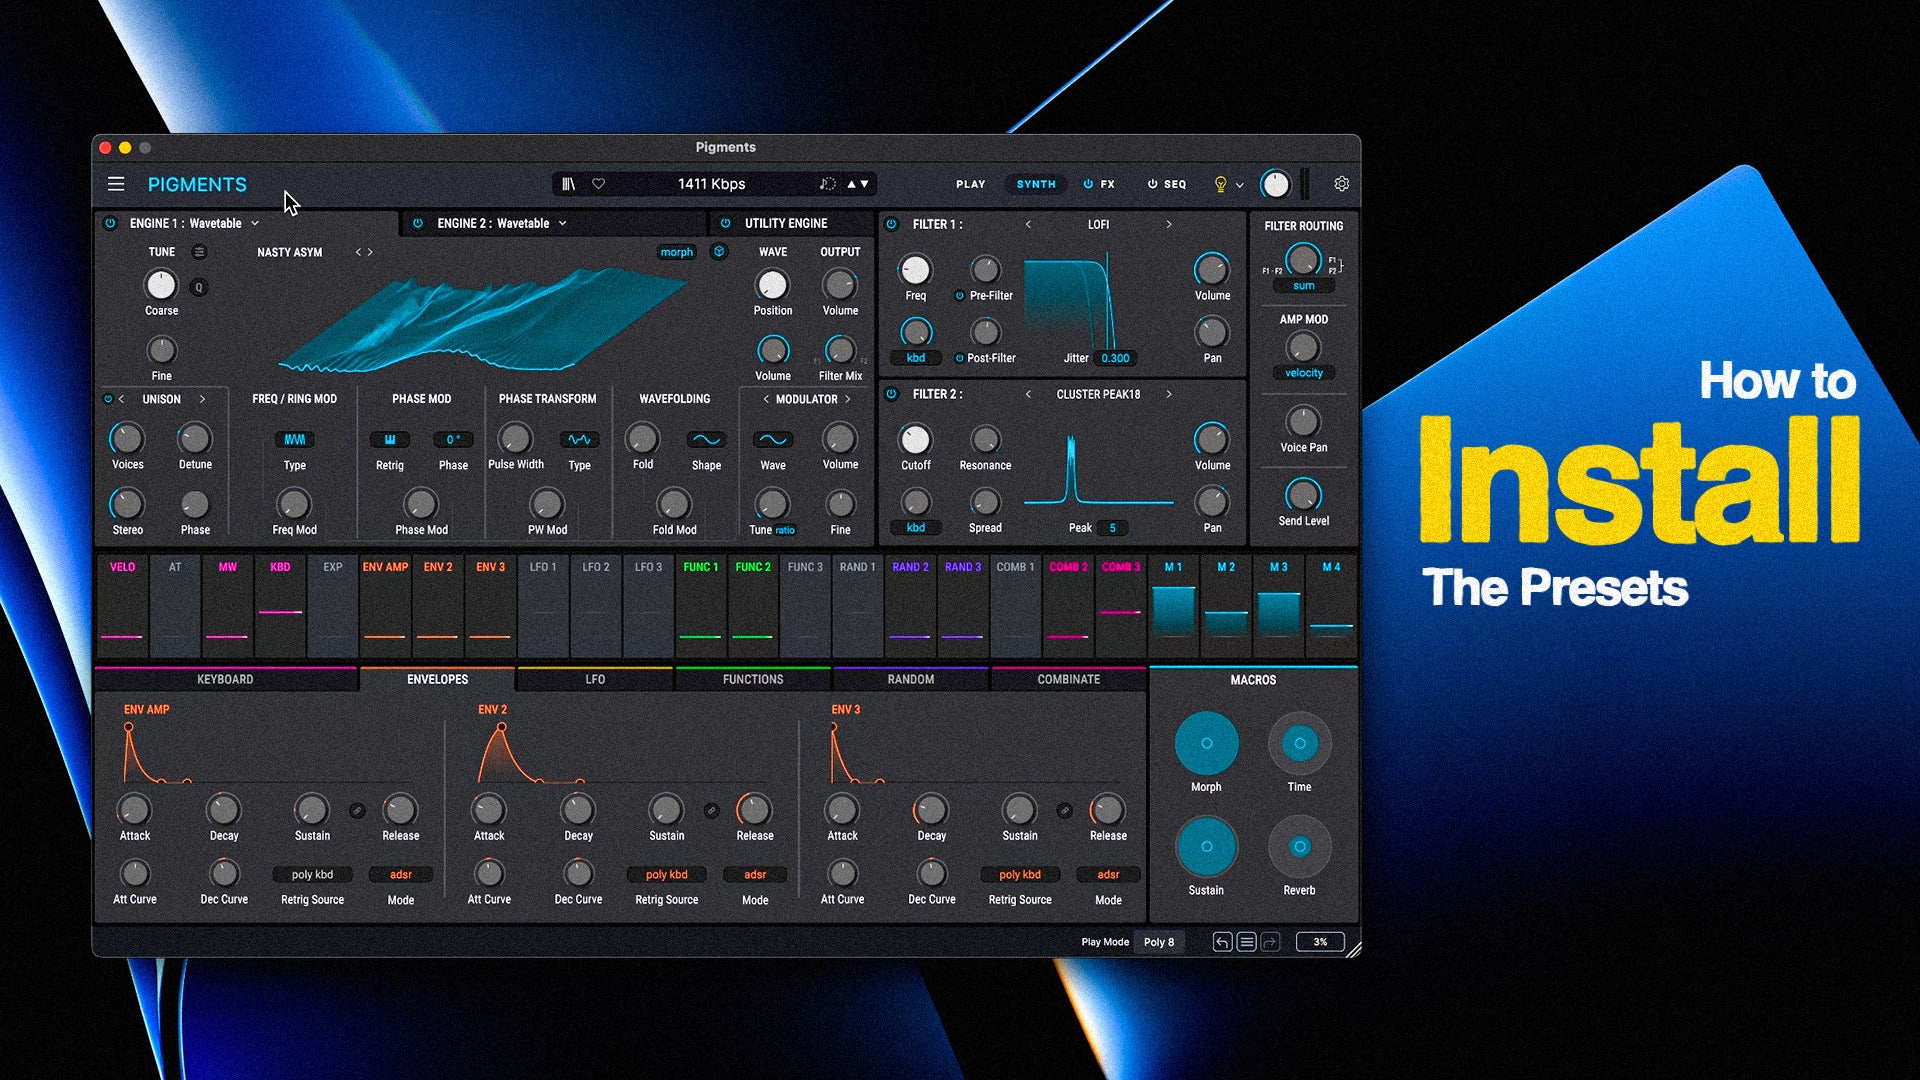Image resolution: width=1920 pixels, height=1080 pixels.
Task: Click the Jitter 0.300 value field
Action: click(1115, 358)
